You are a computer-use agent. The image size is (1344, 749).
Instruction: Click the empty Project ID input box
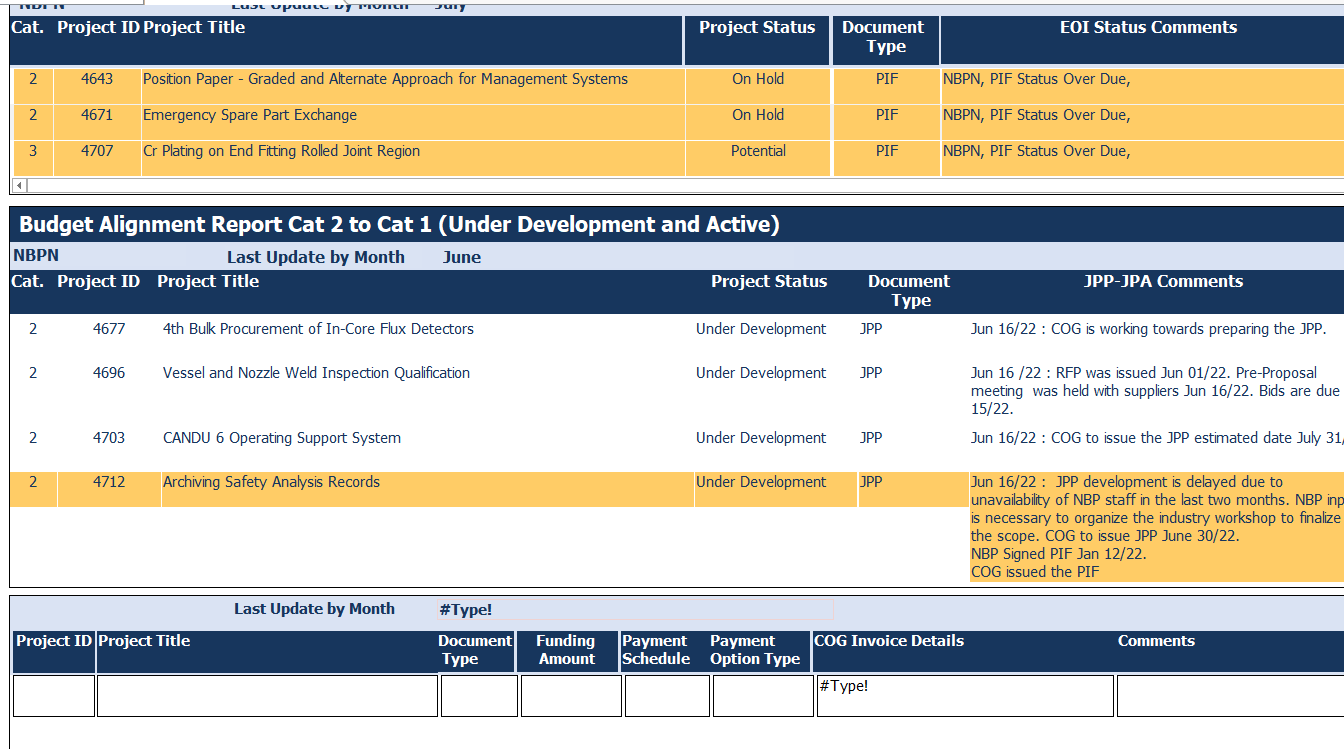54,696
